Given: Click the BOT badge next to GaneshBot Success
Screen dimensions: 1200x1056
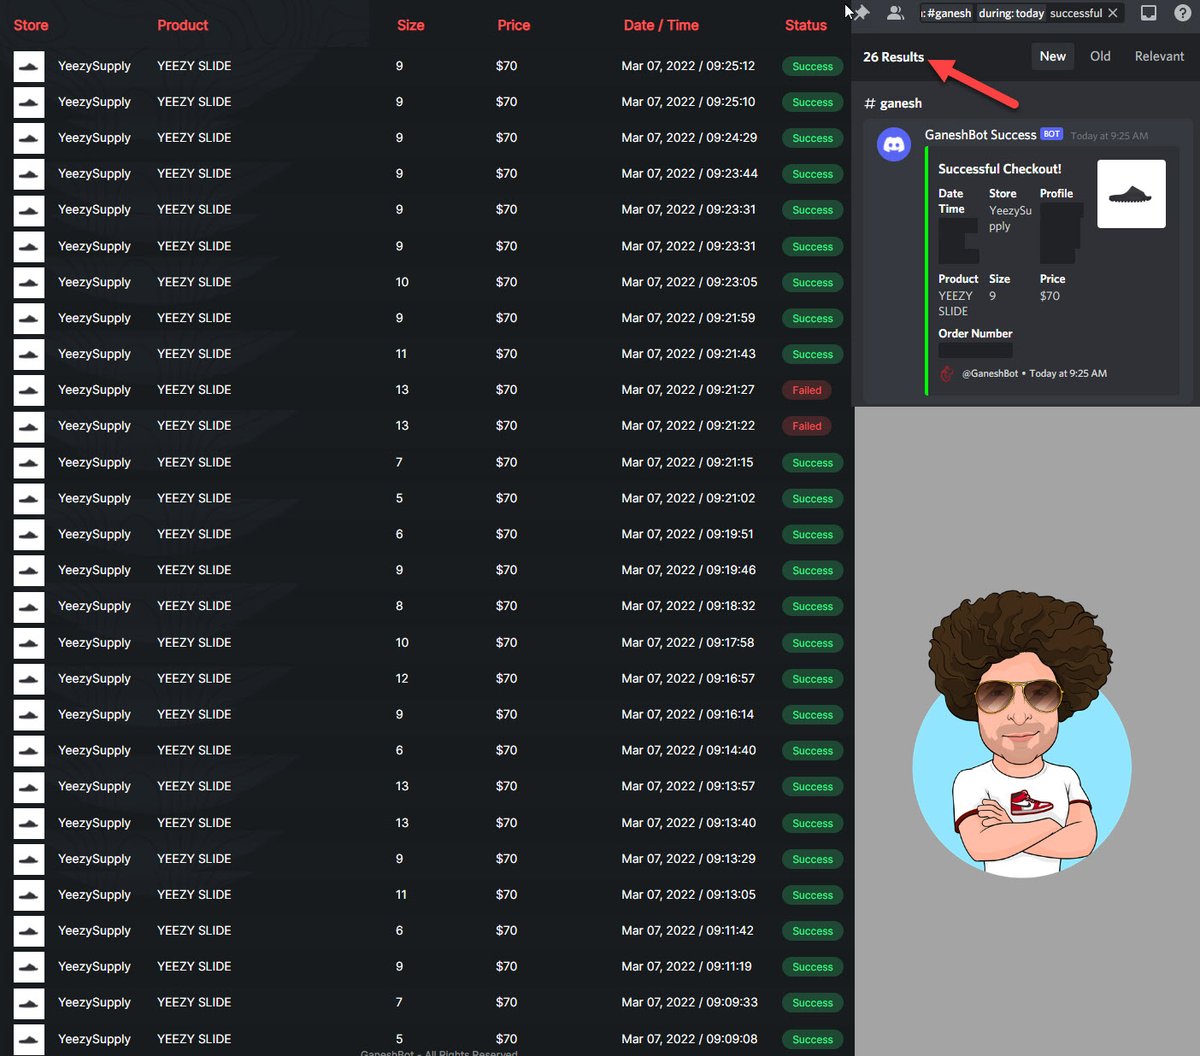Looking at the screenshot, I should pos(1051,133).
